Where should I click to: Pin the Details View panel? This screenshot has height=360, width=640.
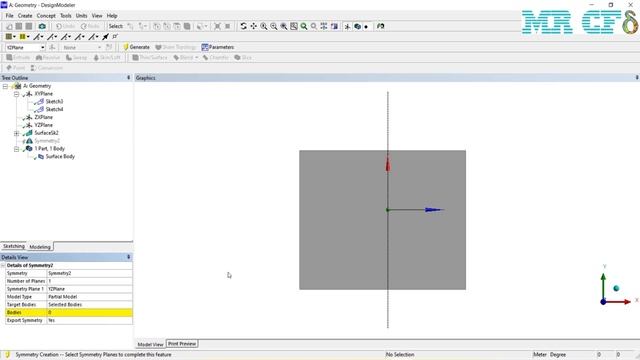pyautogui.click(x=129, y=257)
